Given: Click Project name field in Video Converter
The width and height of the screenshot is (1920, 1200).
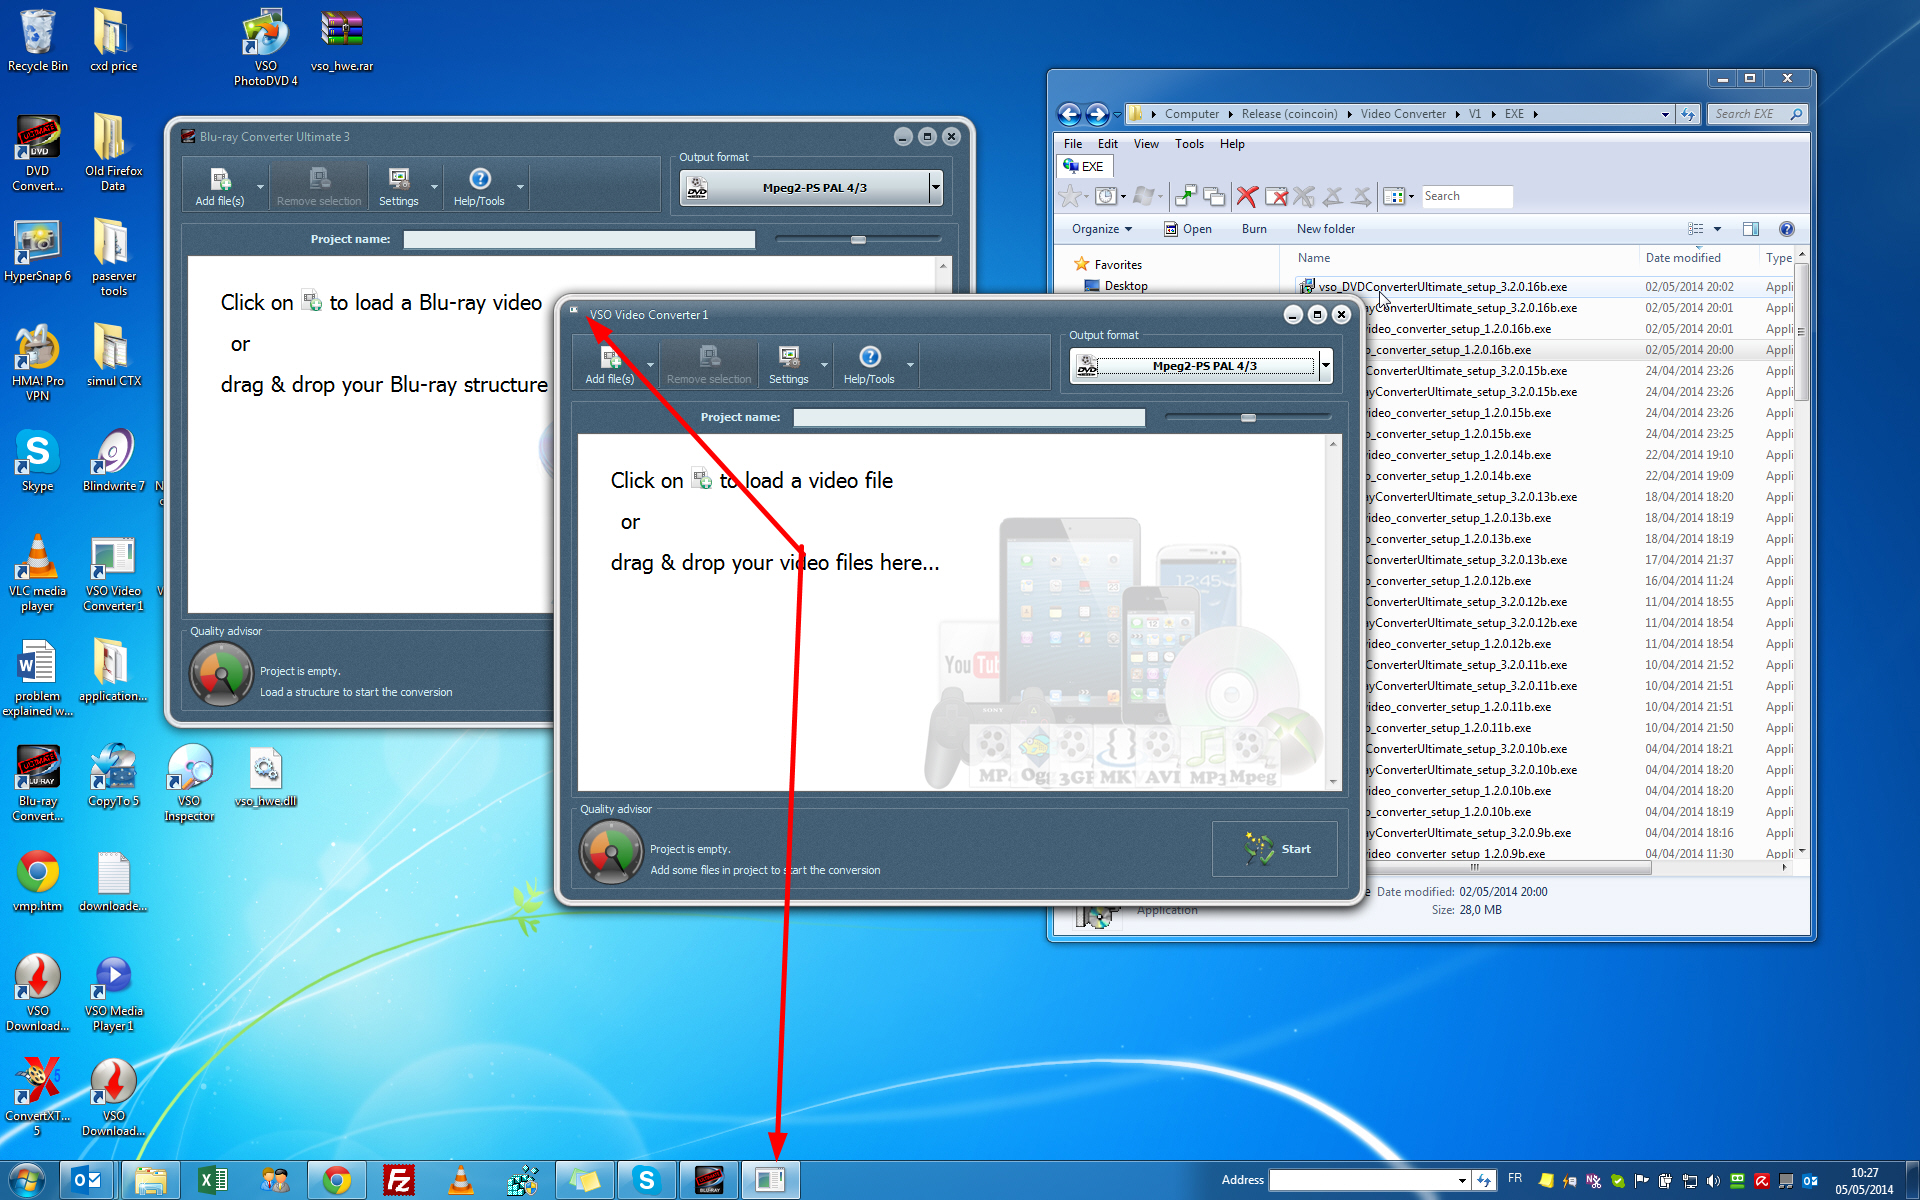Looking at the screenshot, I should click(x=969, y=418).
